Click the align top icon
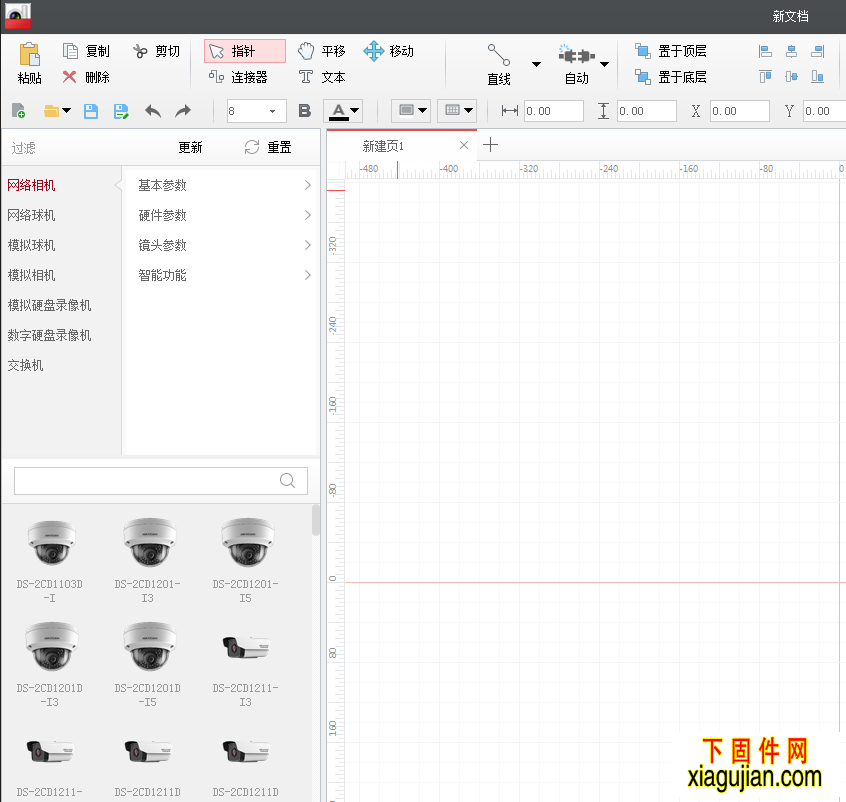 pyautogui.click(x=765, y=77)
